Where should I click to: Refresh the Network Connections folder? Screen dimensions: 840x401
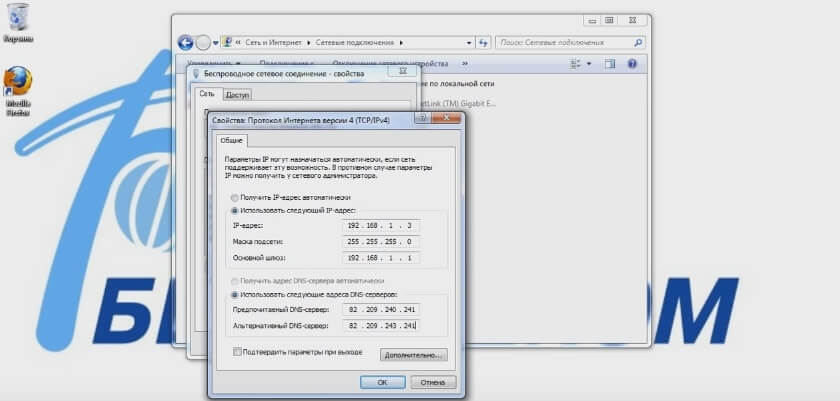point(483,42)
